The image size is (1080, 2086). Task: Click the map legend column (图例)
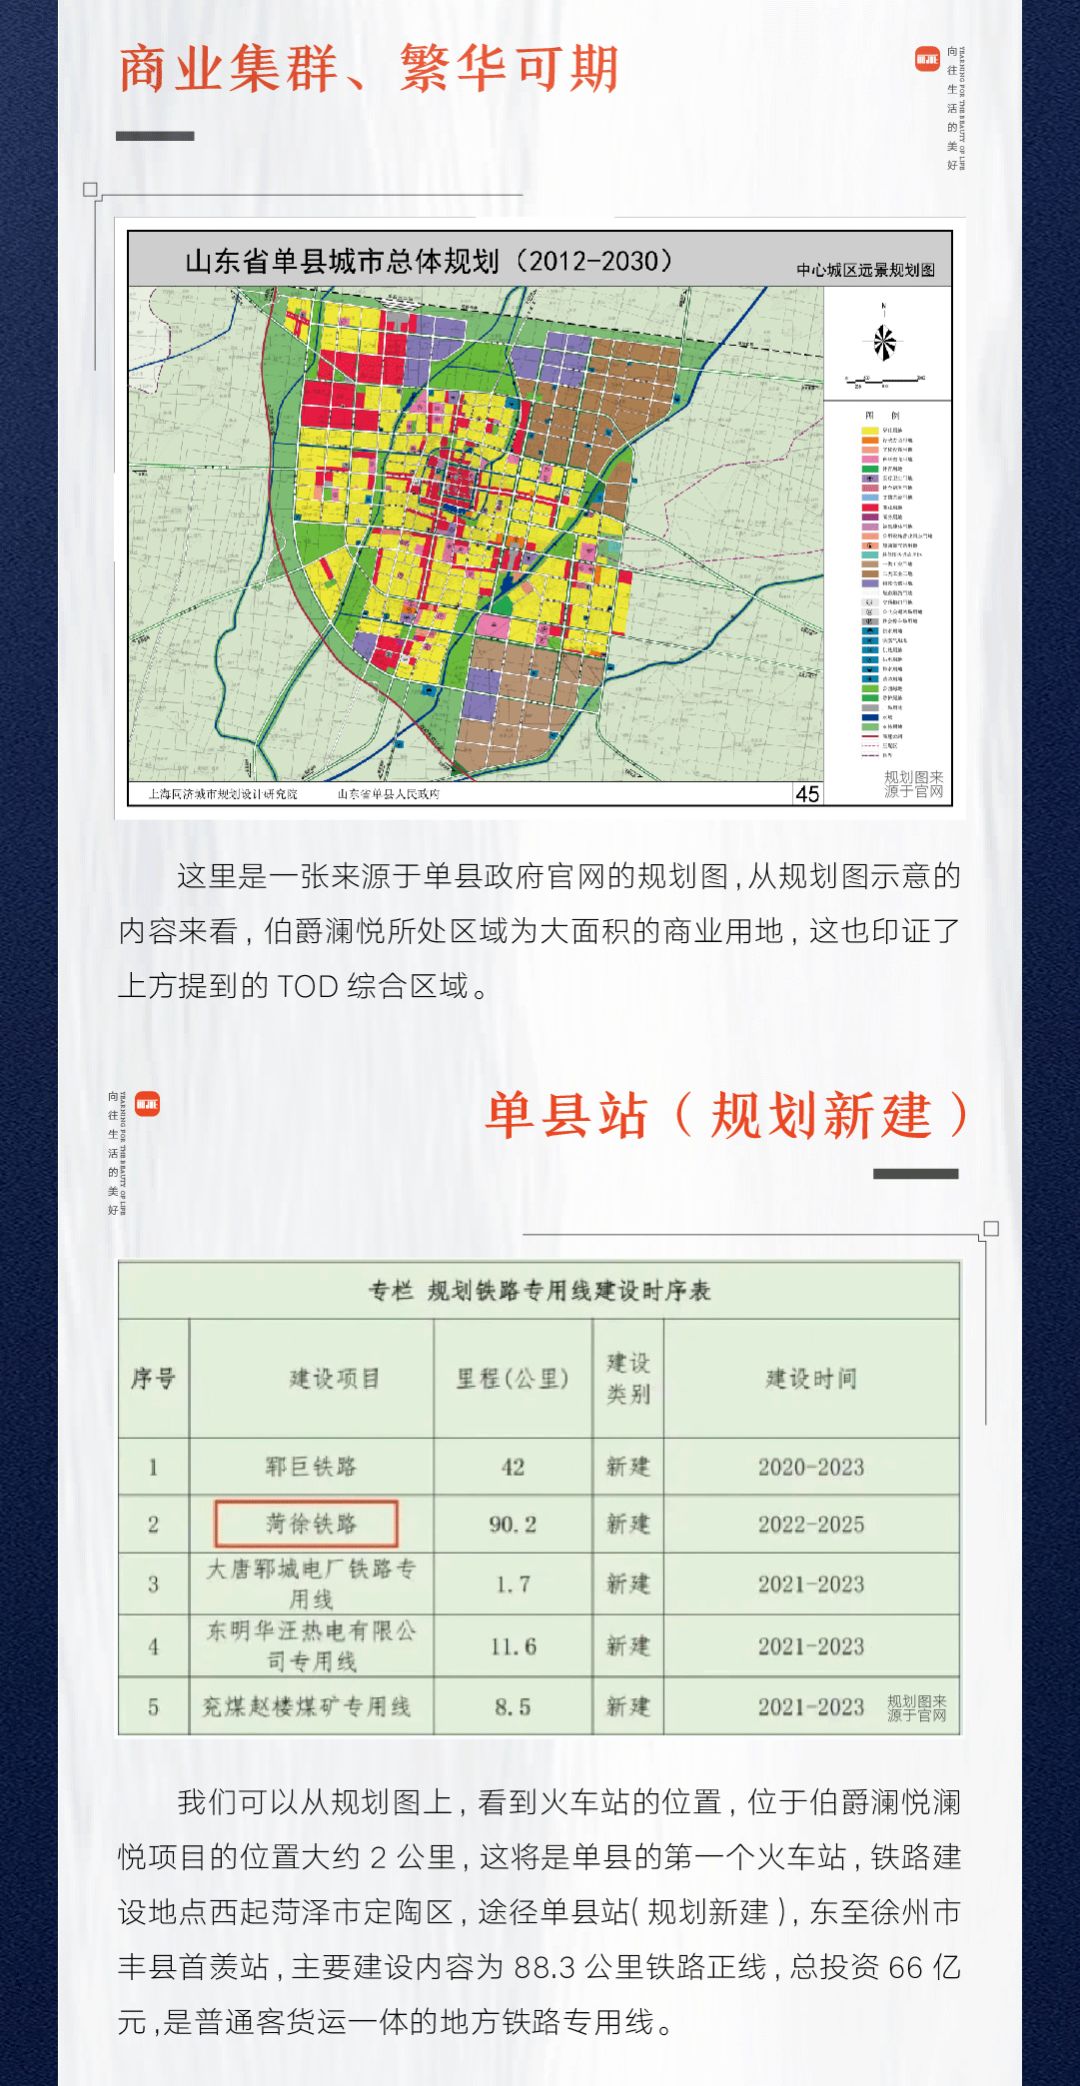coord(888,586)
